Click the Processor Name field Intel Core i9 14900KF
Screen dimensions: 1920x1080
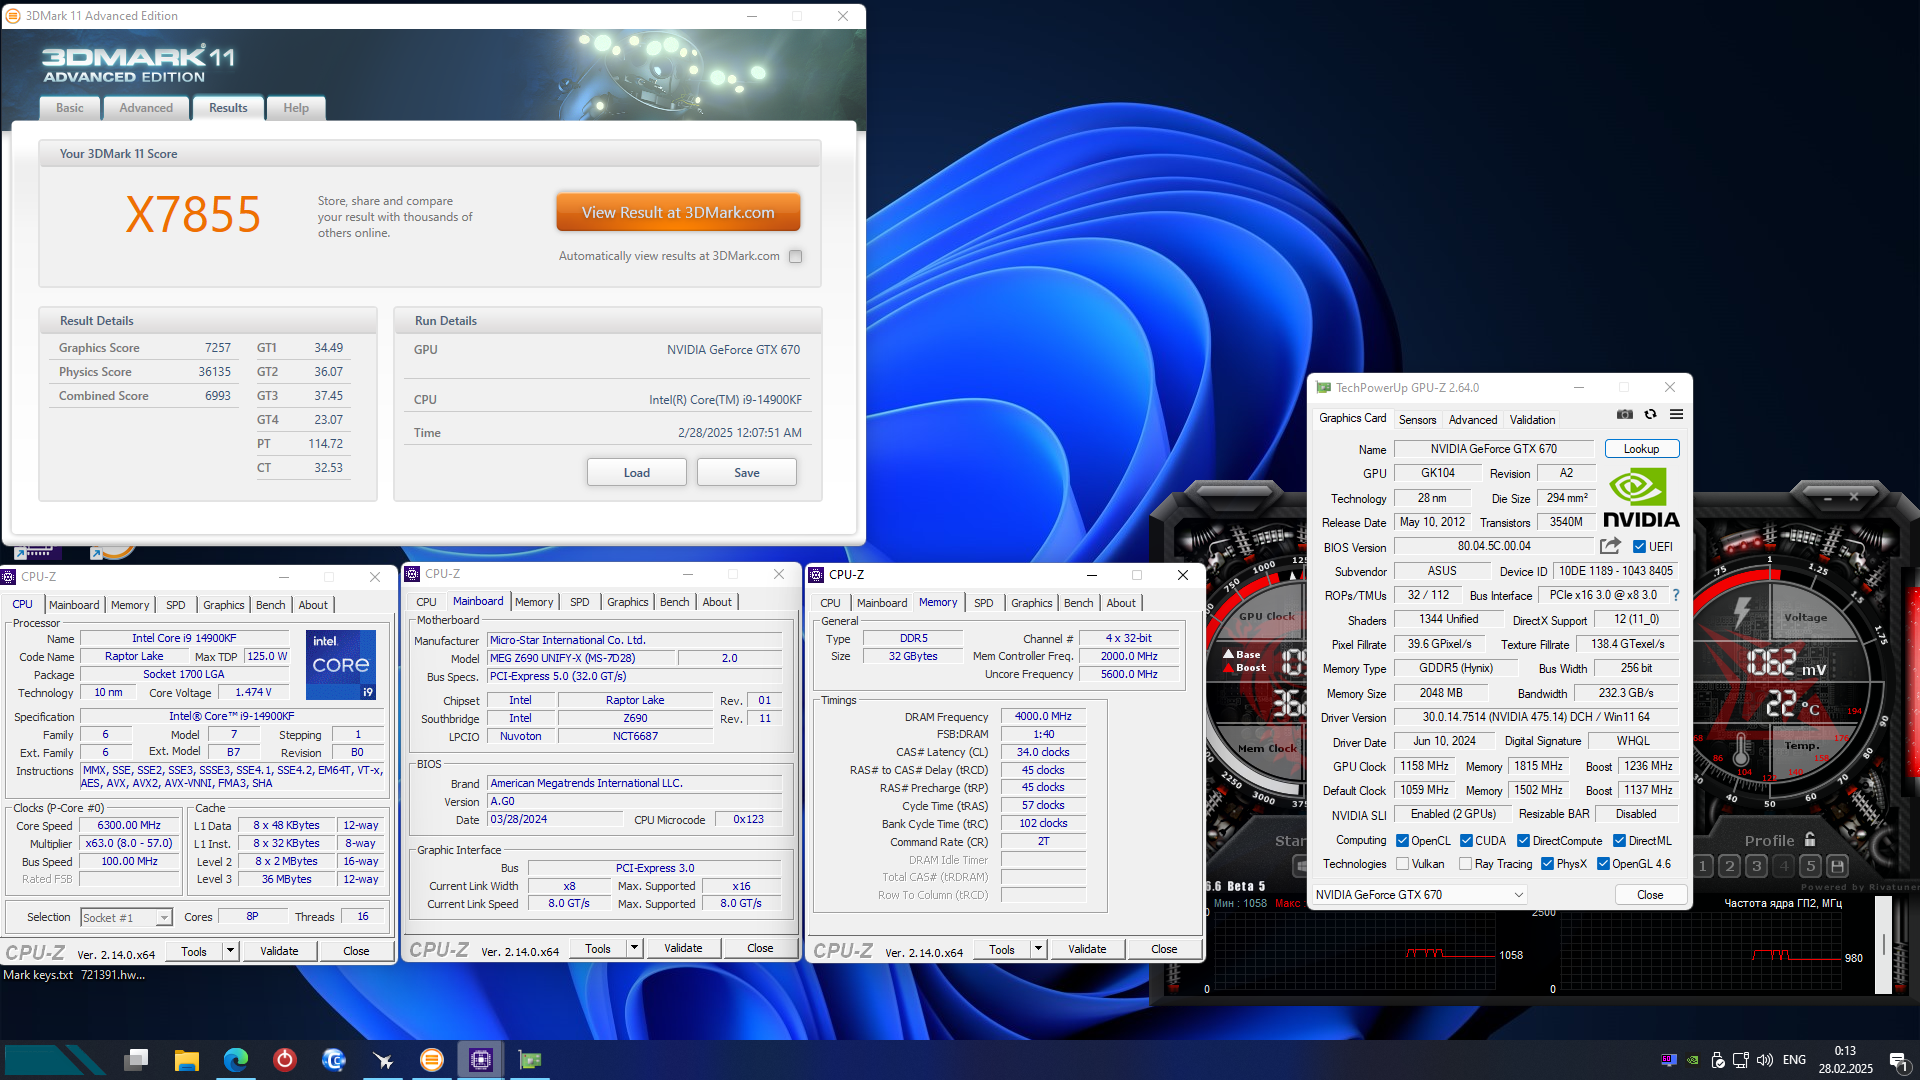click(x=184, y=638)
